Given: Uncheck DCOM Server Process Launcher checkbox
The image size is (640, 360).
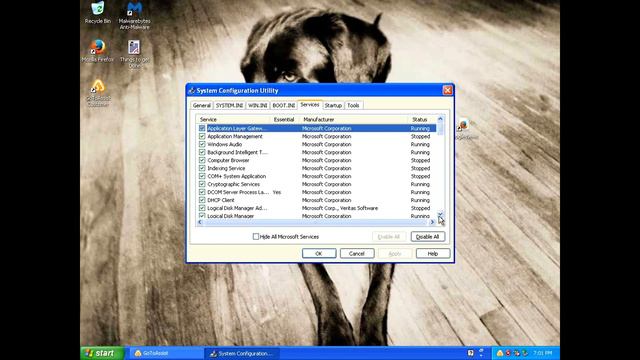Looking at the screenshot, I should 202,192.
